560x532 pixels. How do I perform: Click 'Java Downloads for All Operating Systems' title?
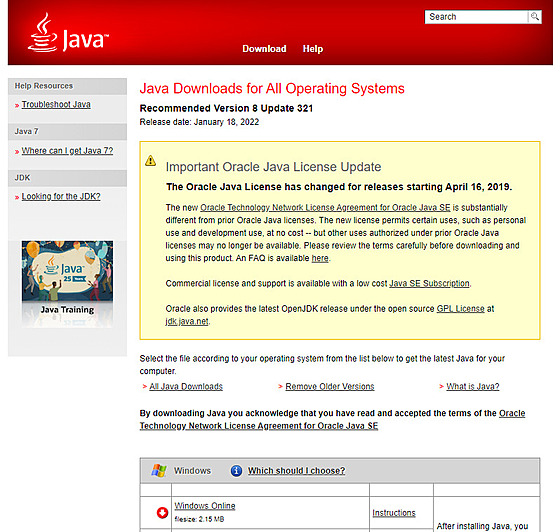(x=272, y=89)
